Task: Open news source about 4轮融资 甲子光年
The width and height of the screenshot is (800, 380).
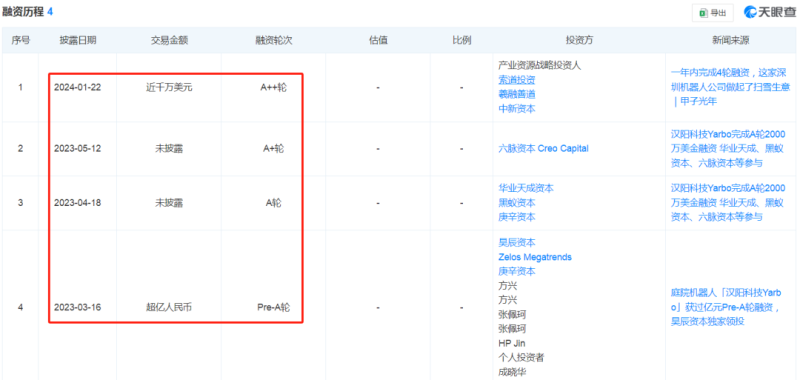Action: tap(731, 87)
